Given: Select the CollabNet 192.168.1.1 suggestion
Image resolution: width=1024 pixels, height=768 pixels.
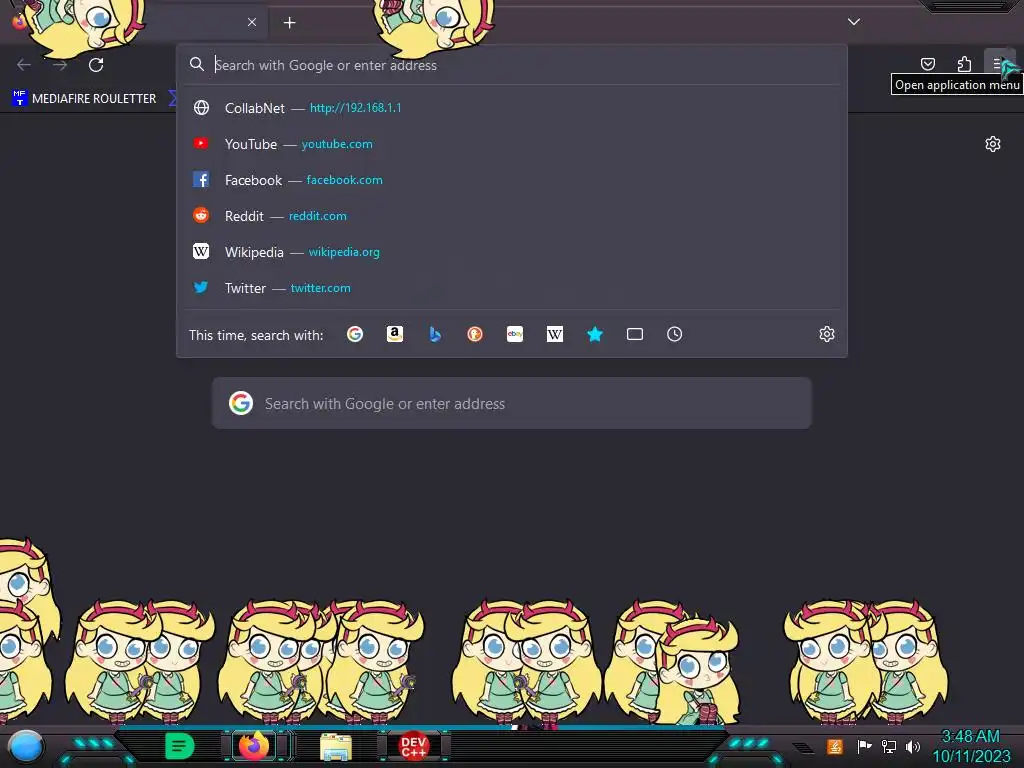Looking at the screenshot, I should 512,108.
